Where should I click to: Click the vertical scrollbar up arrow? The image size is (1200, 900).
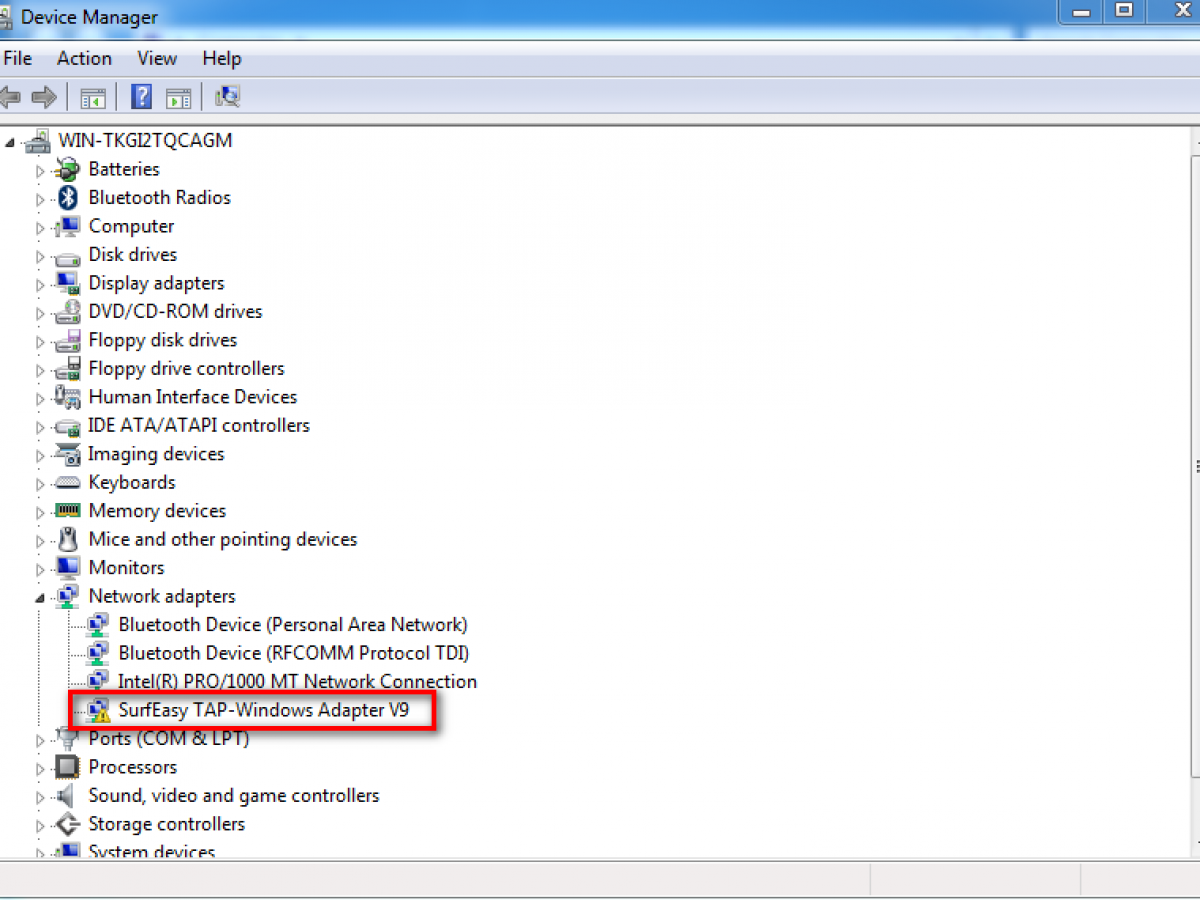pos(1195,140)
